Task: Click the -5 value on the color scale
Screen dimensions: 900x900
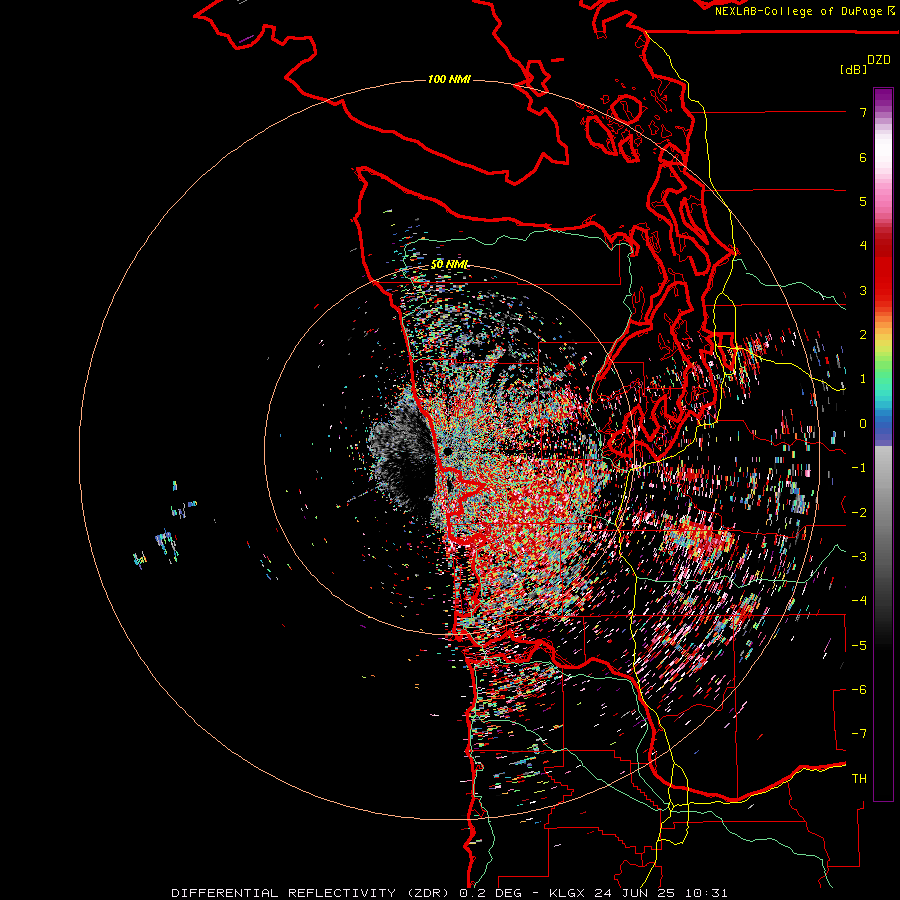Action: 859,646
